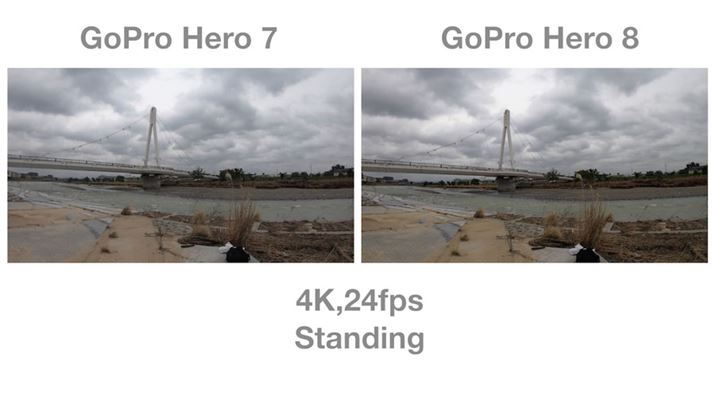Click the black bag in Hero 8 footage

click(x=587, y=254)
